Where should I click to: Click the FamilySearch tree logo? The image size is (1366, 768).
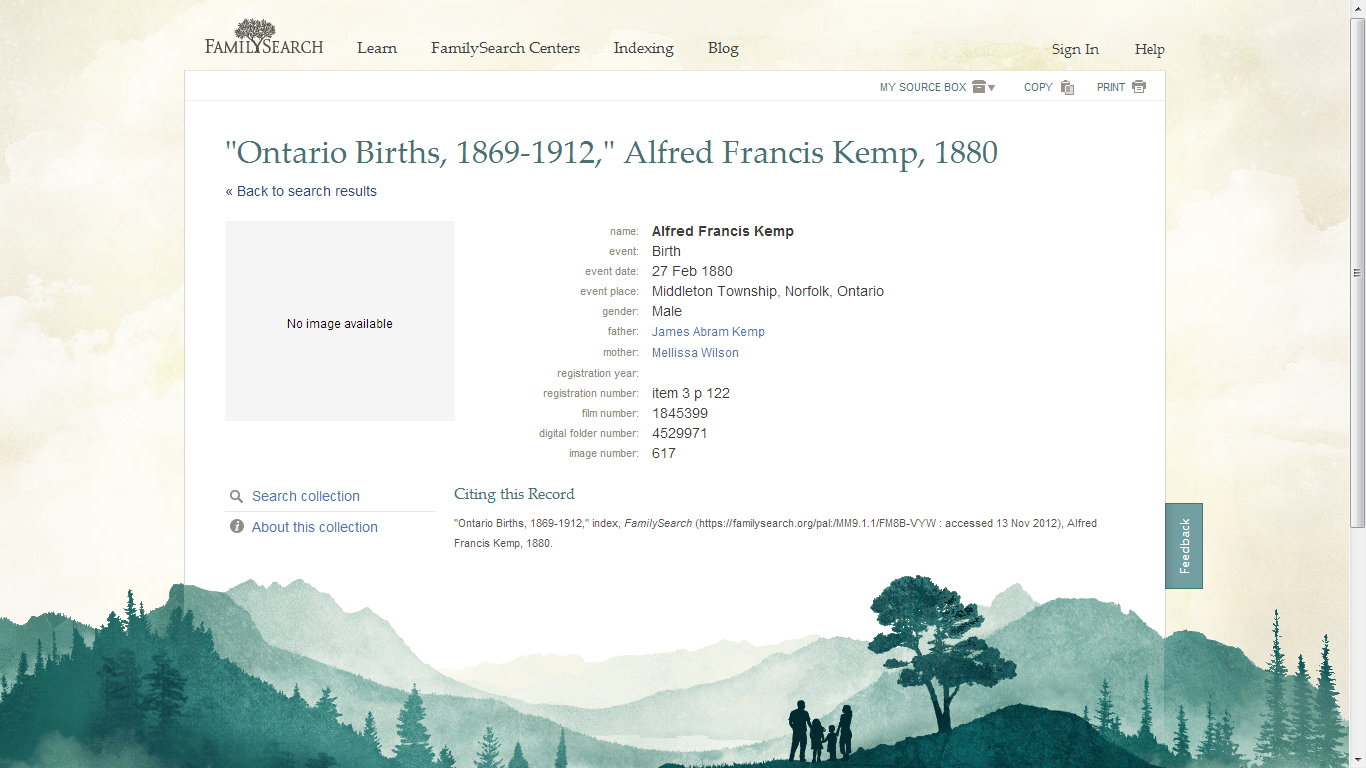[x=256, y=27]
